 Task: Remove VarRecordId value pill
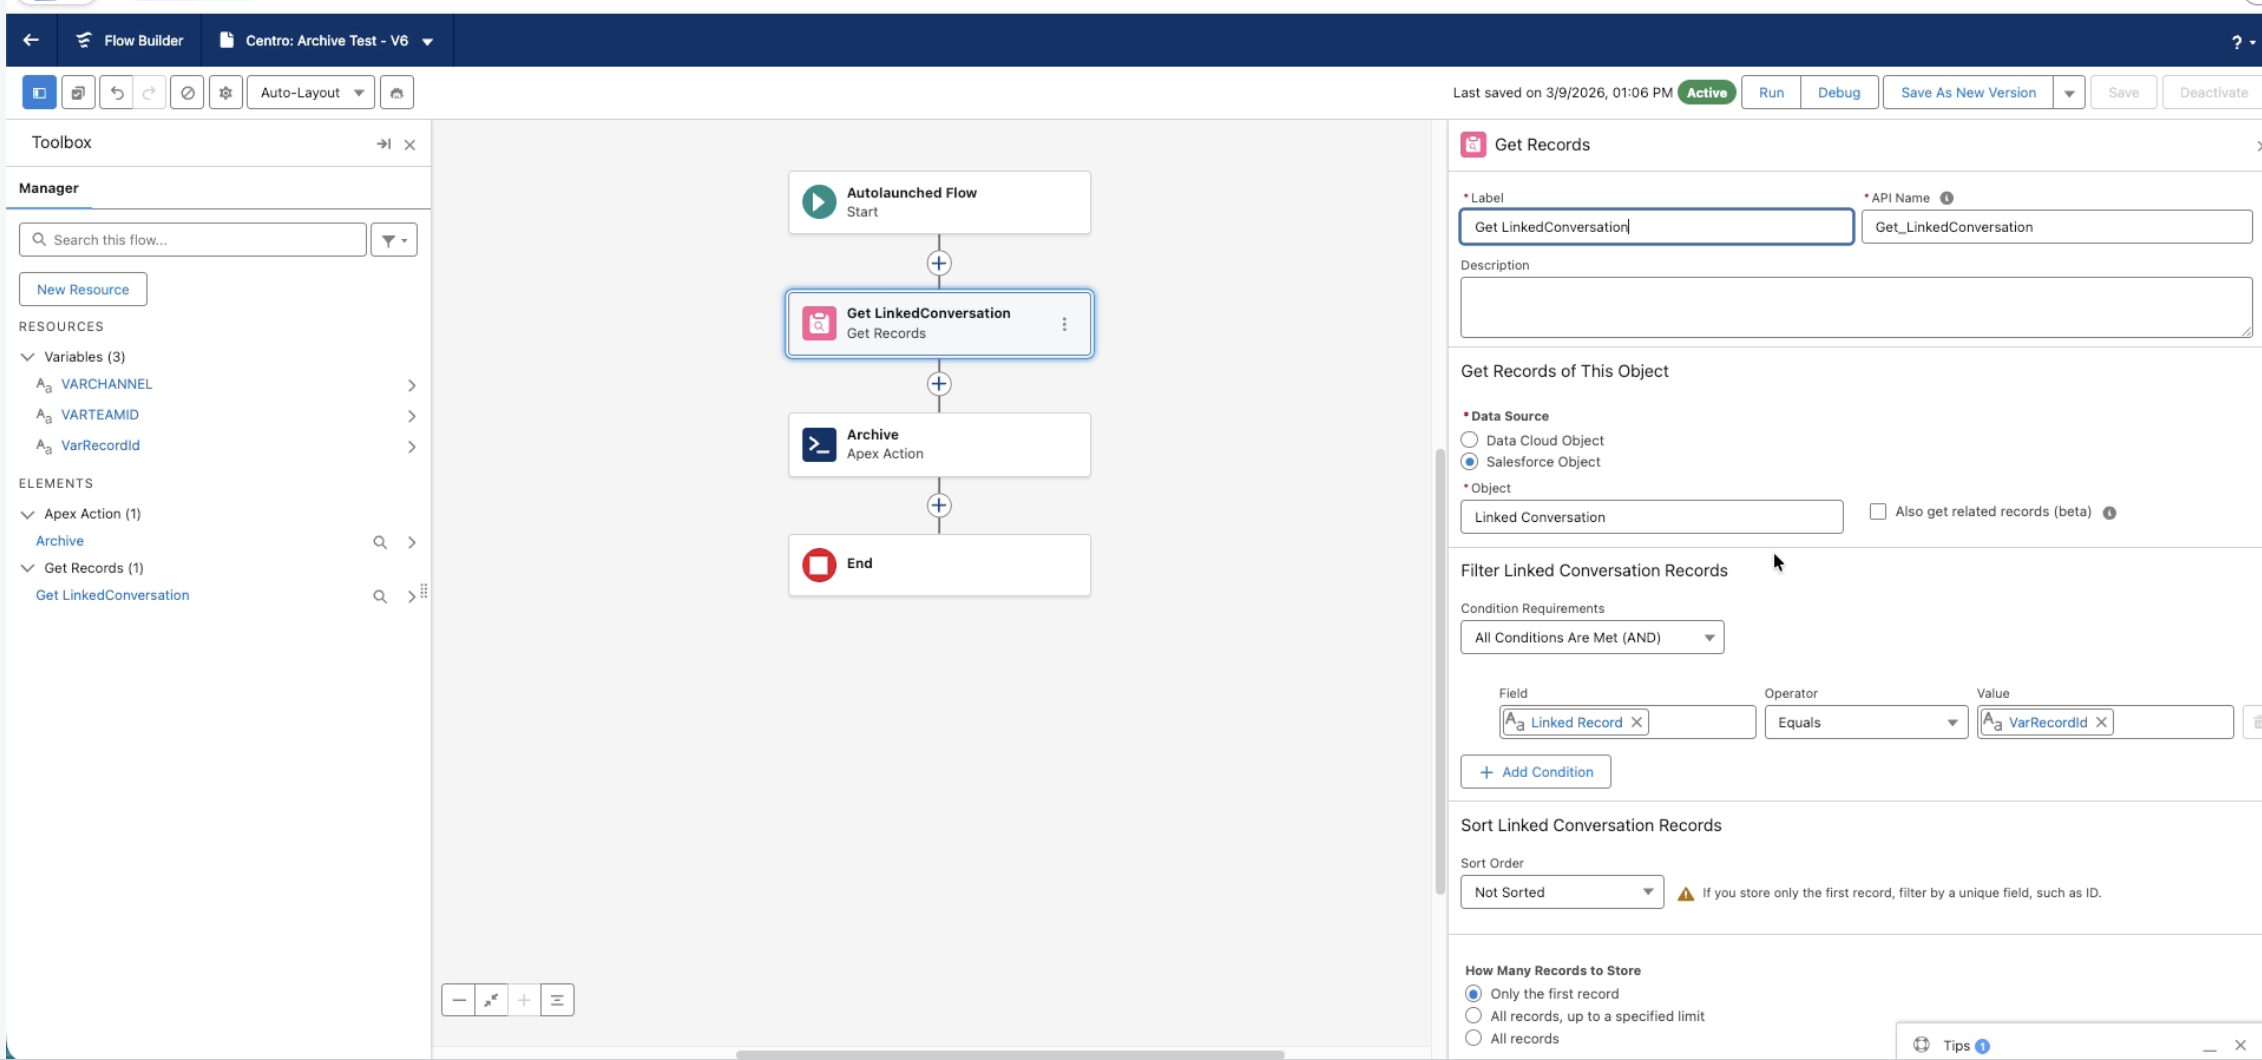pos(2101,722)
